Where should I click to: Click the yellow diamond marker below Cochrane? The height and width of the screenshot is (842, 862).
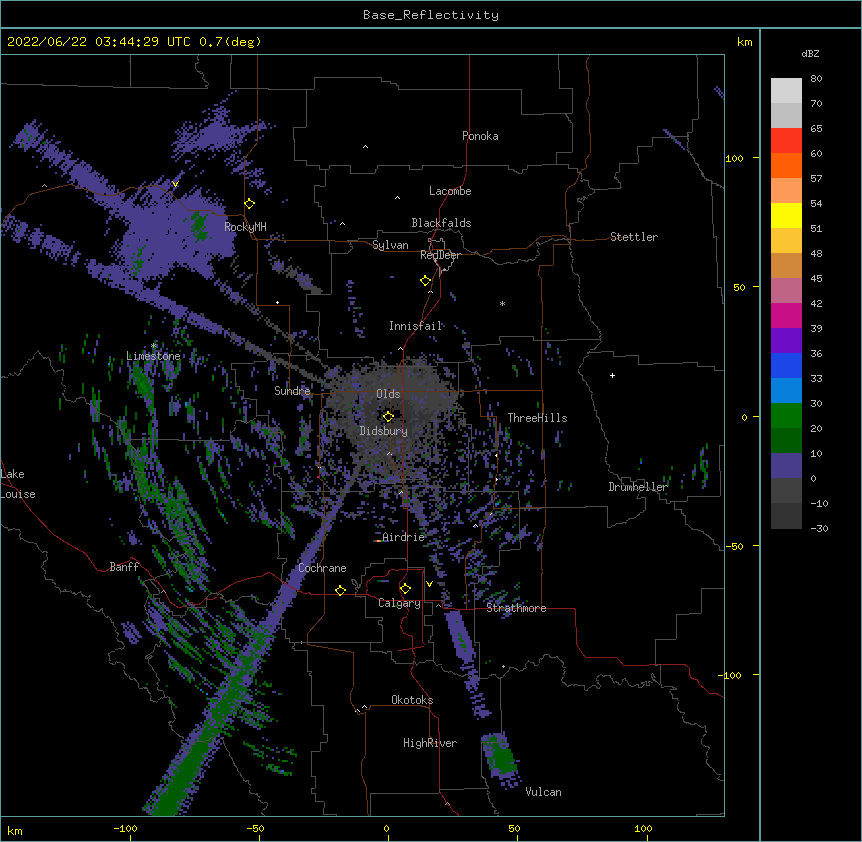(x=340, y=590)
